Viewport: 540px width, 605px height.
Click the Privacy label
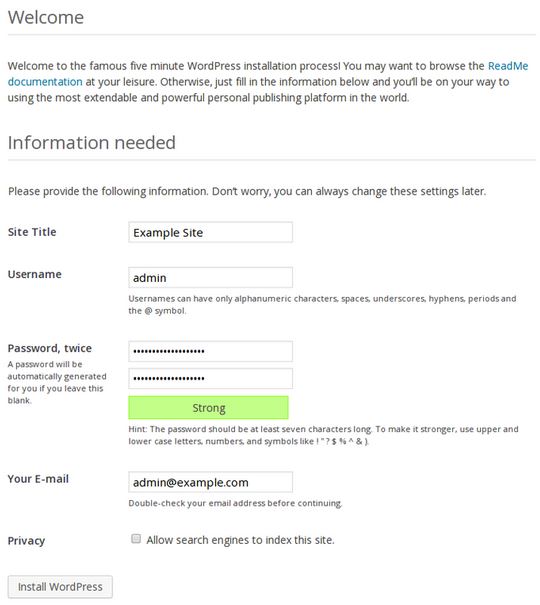tap(26, 541)
